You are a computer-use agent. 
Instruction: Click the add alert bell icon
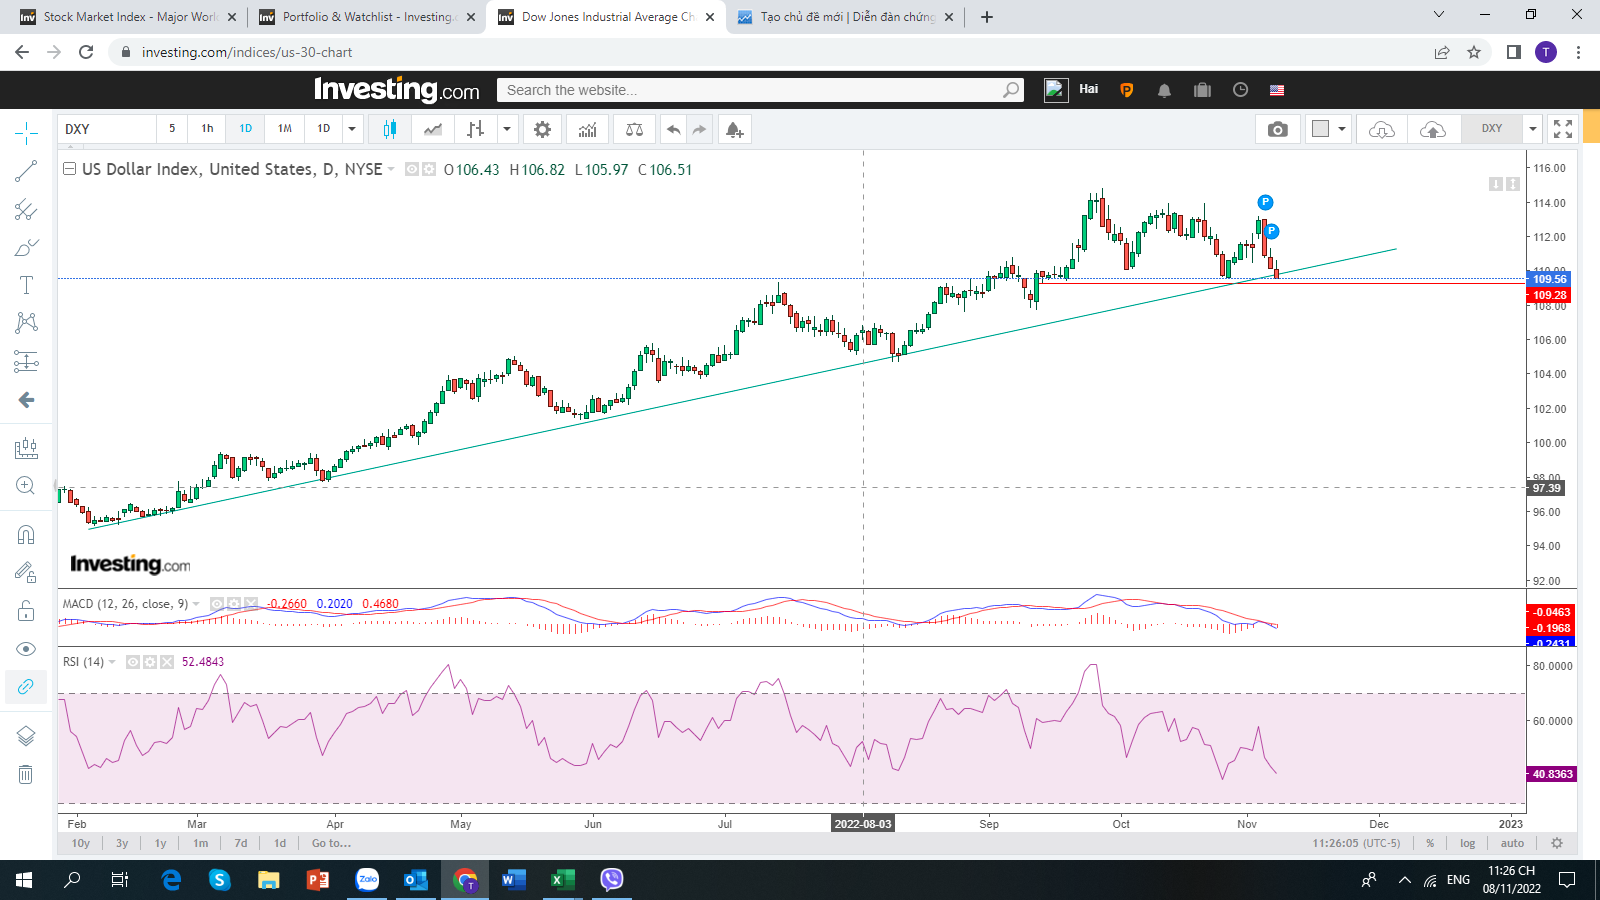(734, 129)
